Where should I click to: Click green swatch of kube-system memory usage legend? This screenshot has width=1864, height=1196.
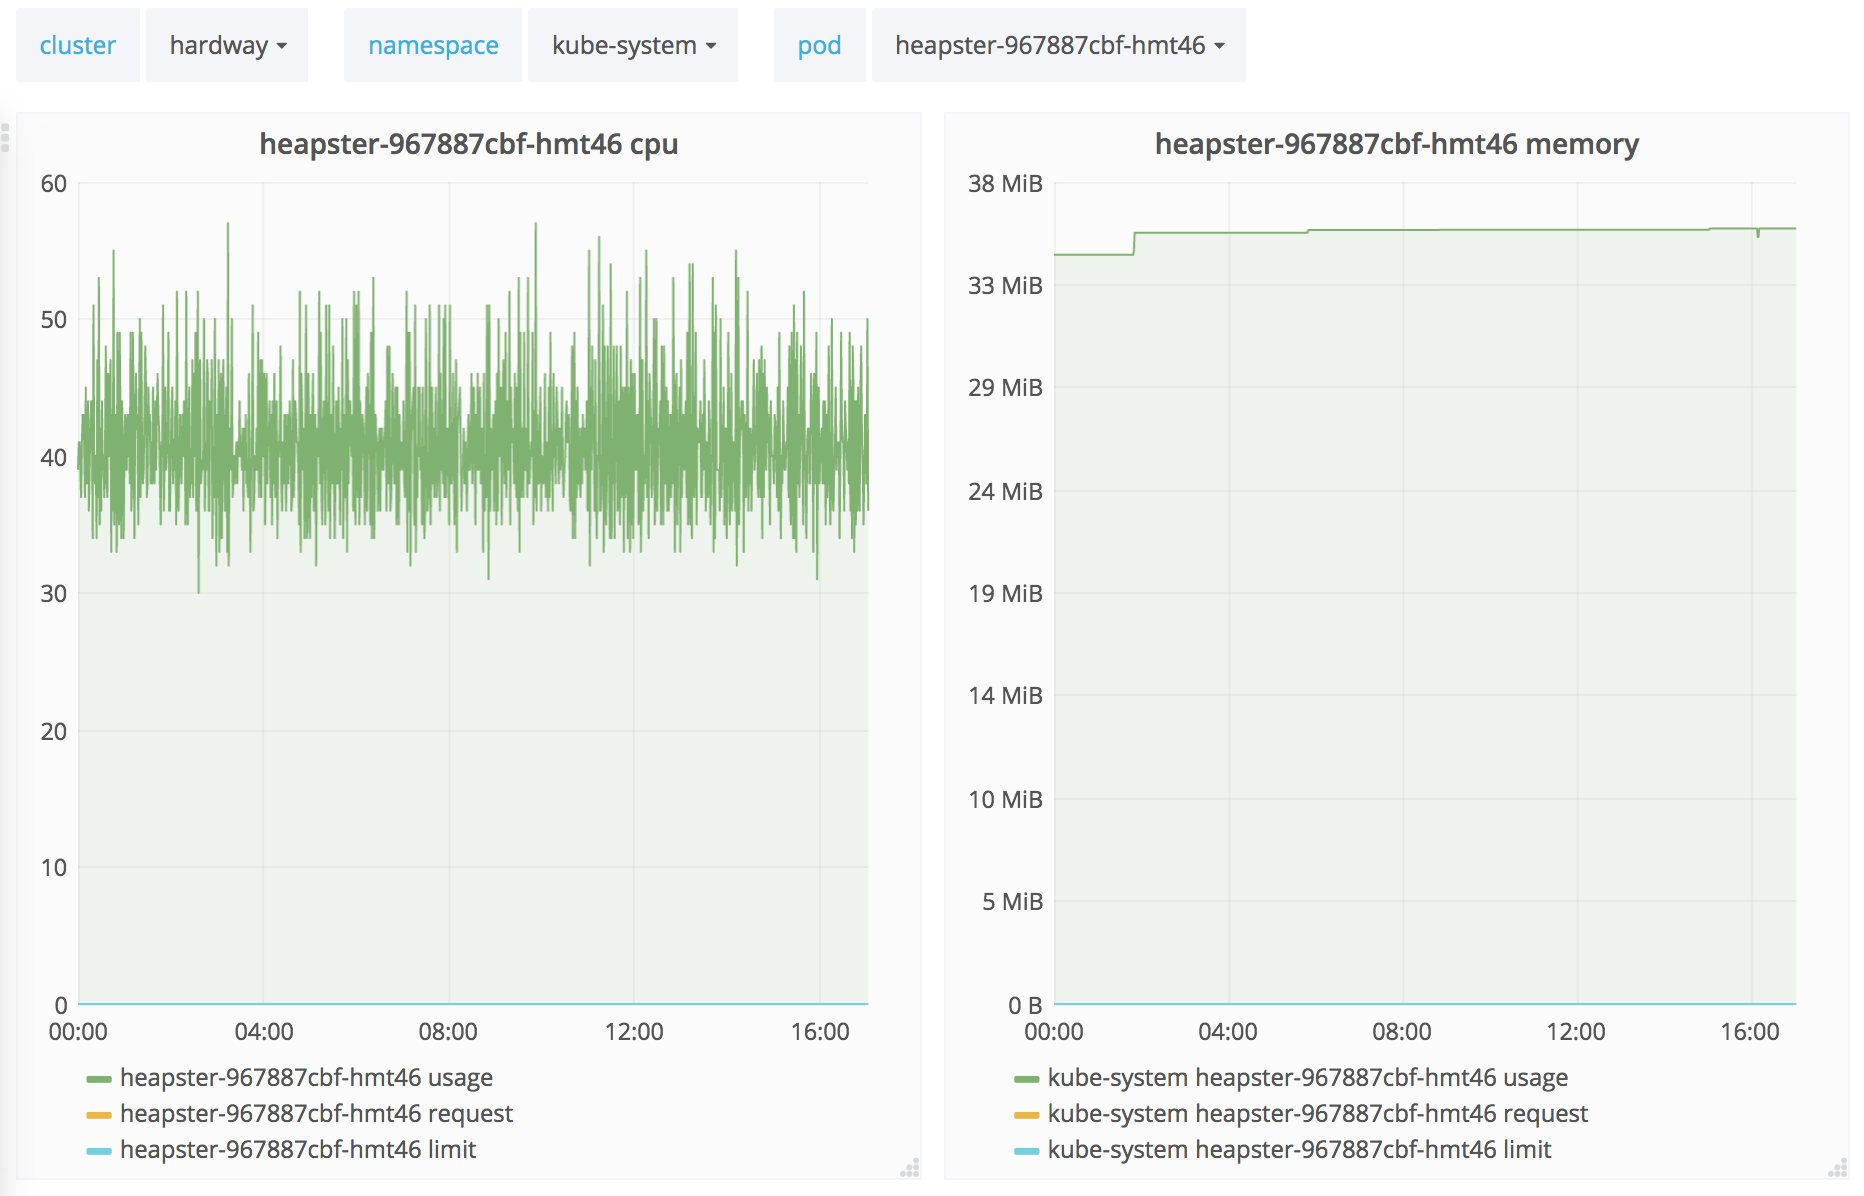tap(1027, 1079)
